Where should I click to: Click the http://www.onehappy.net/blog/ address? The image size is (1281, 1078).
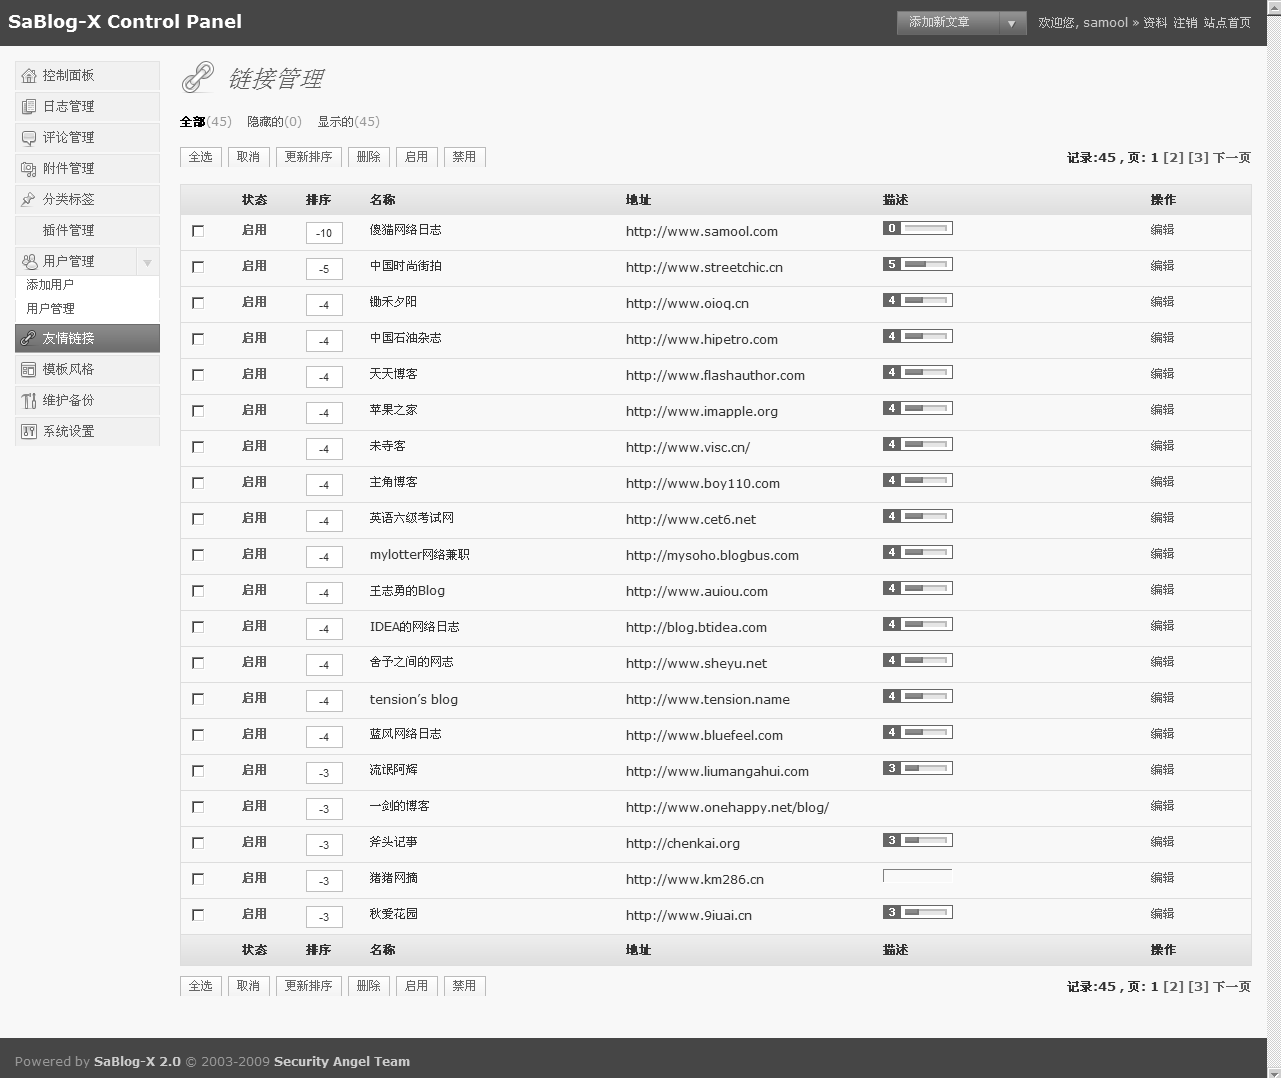pyautogui.click(x=727, y=808)
